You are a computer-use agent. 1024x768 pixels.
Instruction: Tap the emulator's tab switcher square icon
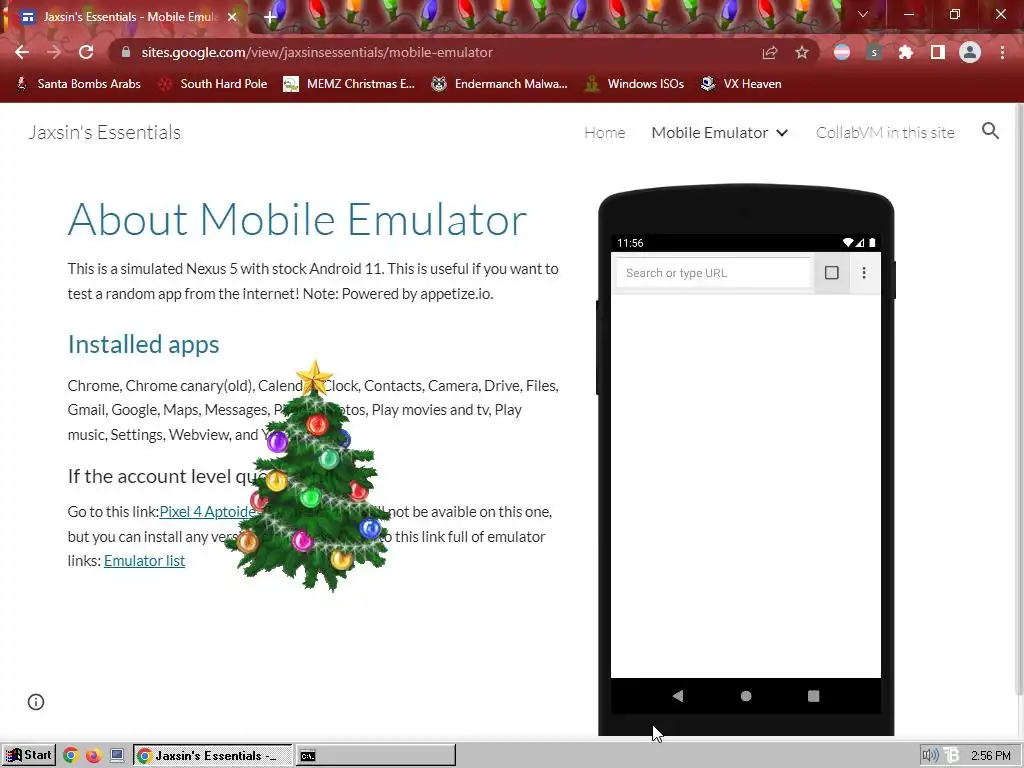click(831, 273)
